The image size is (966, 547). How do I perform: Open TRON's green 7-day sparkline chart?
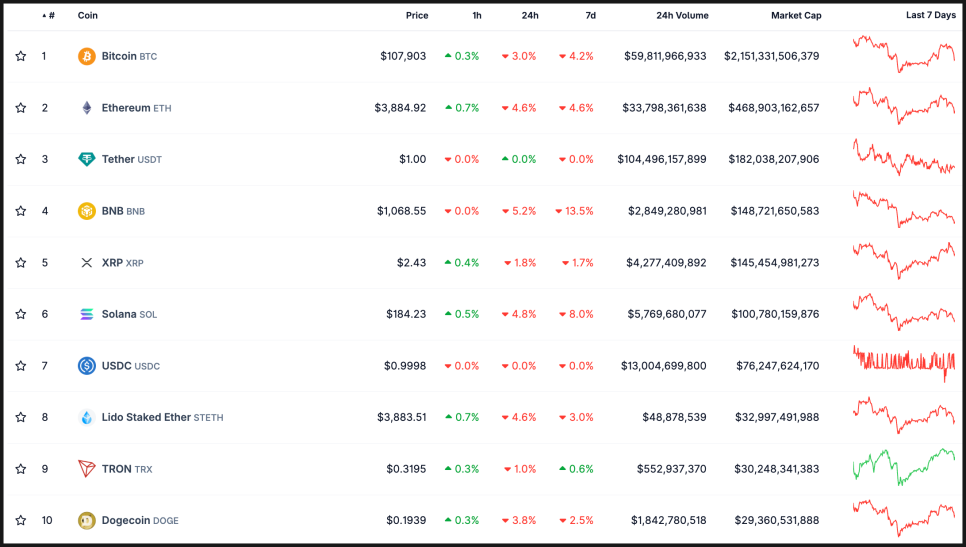coord(904,467)
